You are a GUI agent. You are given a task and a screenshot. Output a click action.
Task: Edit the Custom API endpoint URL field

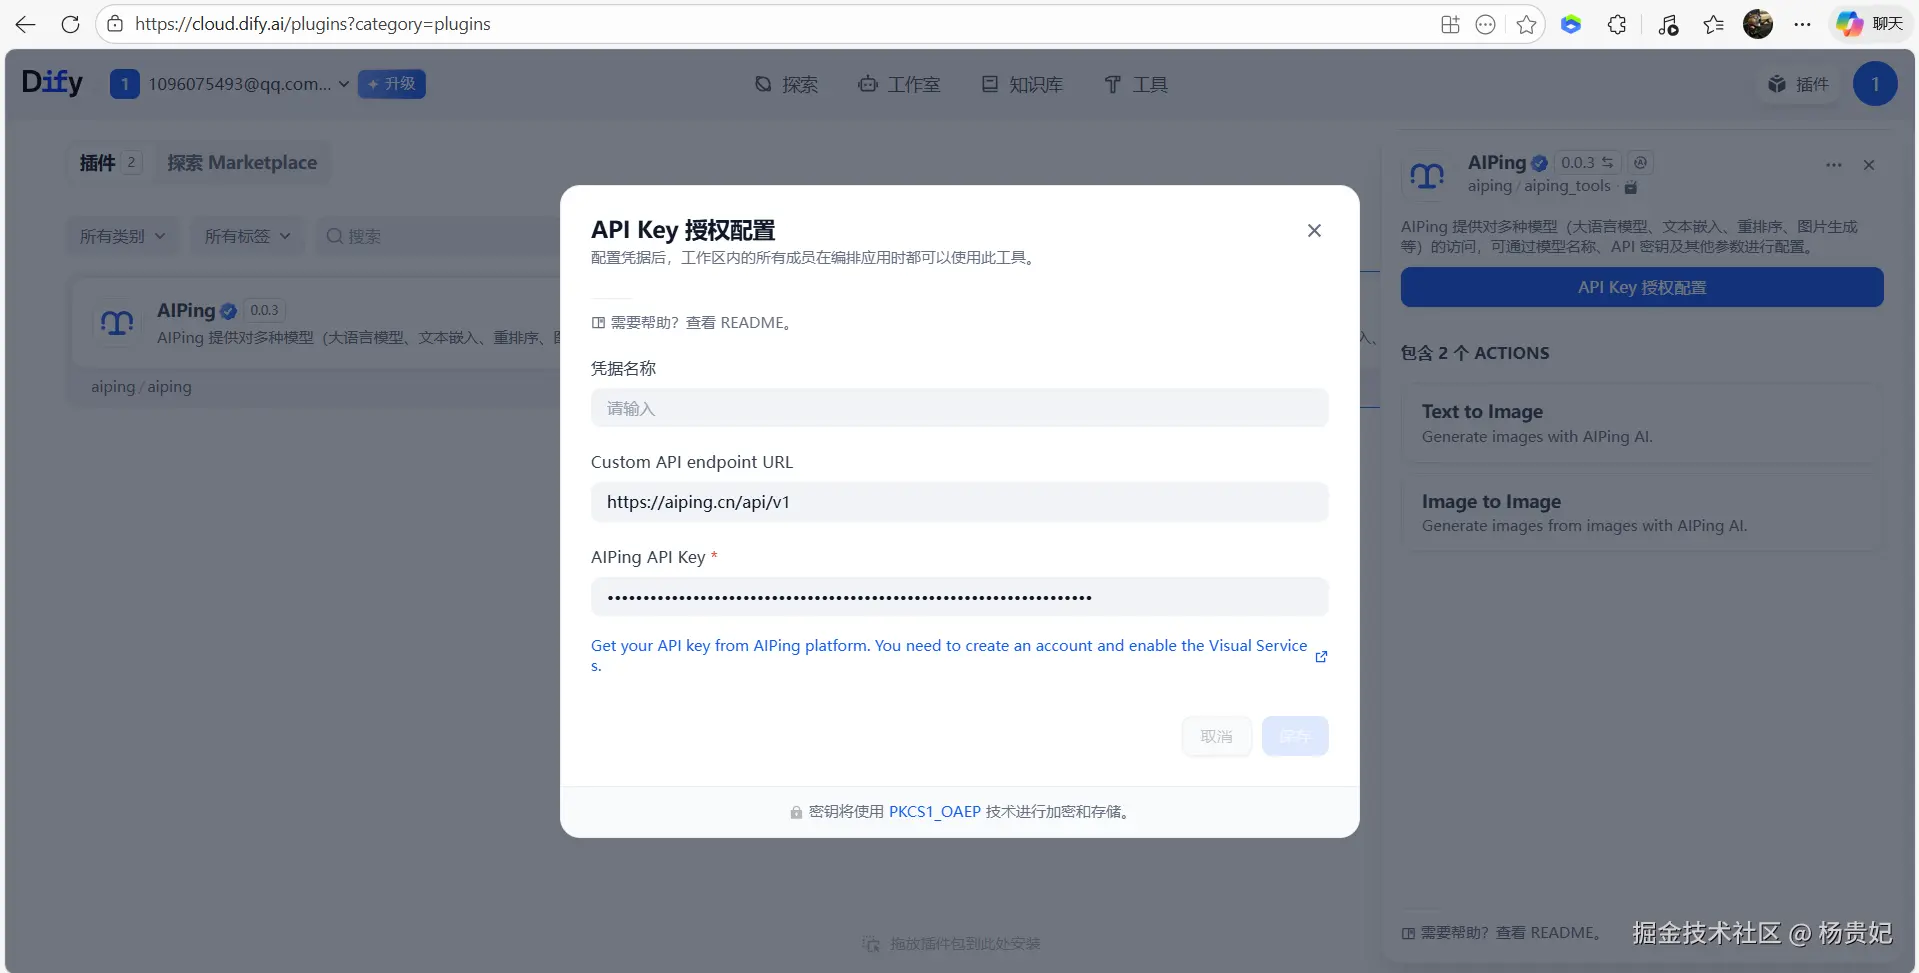click(959, 502)
